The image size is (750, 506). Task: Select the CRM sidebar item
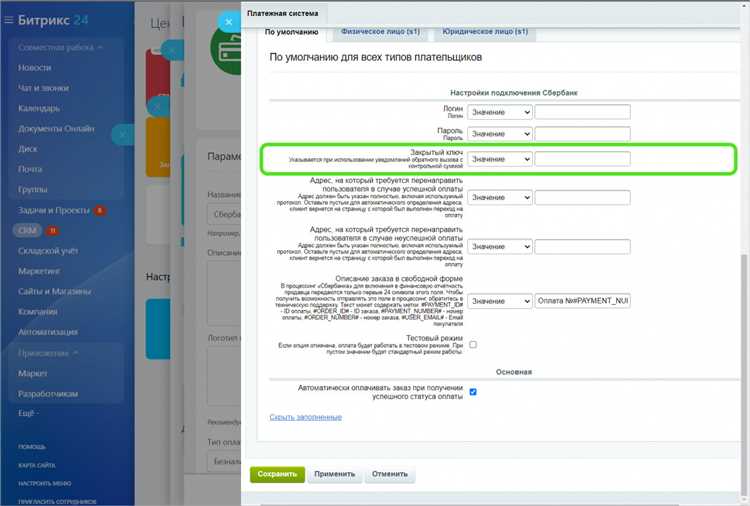pyautogui.click(x=27, y=231)
